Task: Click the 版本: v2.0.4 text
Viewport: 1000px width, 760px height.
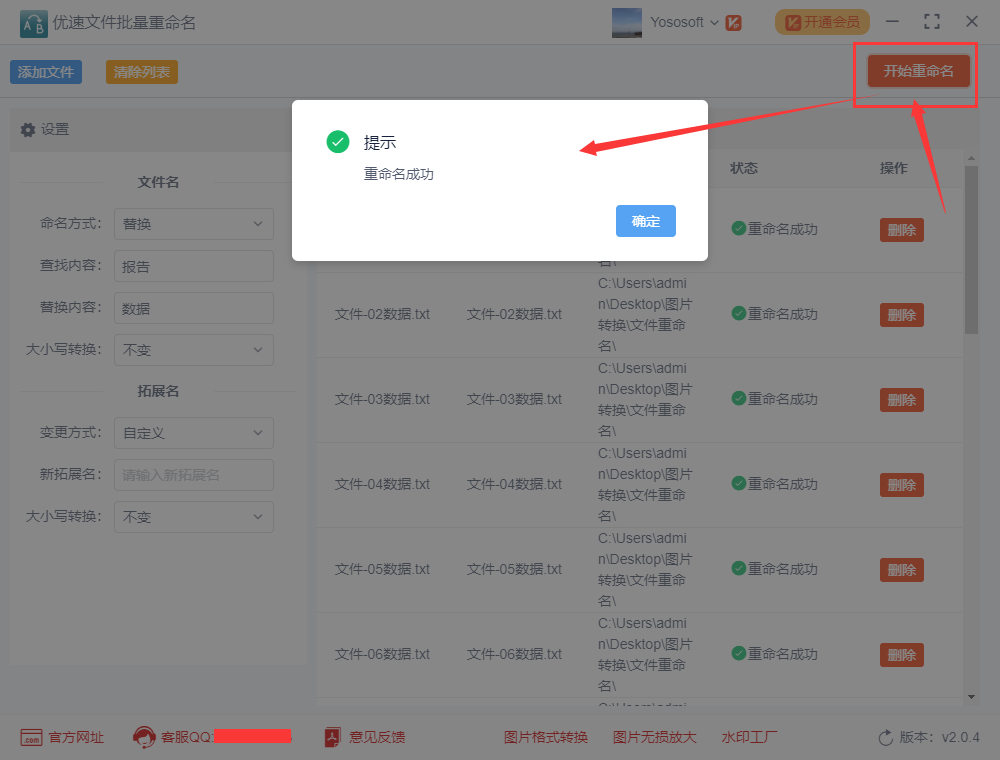Action: 939,738
